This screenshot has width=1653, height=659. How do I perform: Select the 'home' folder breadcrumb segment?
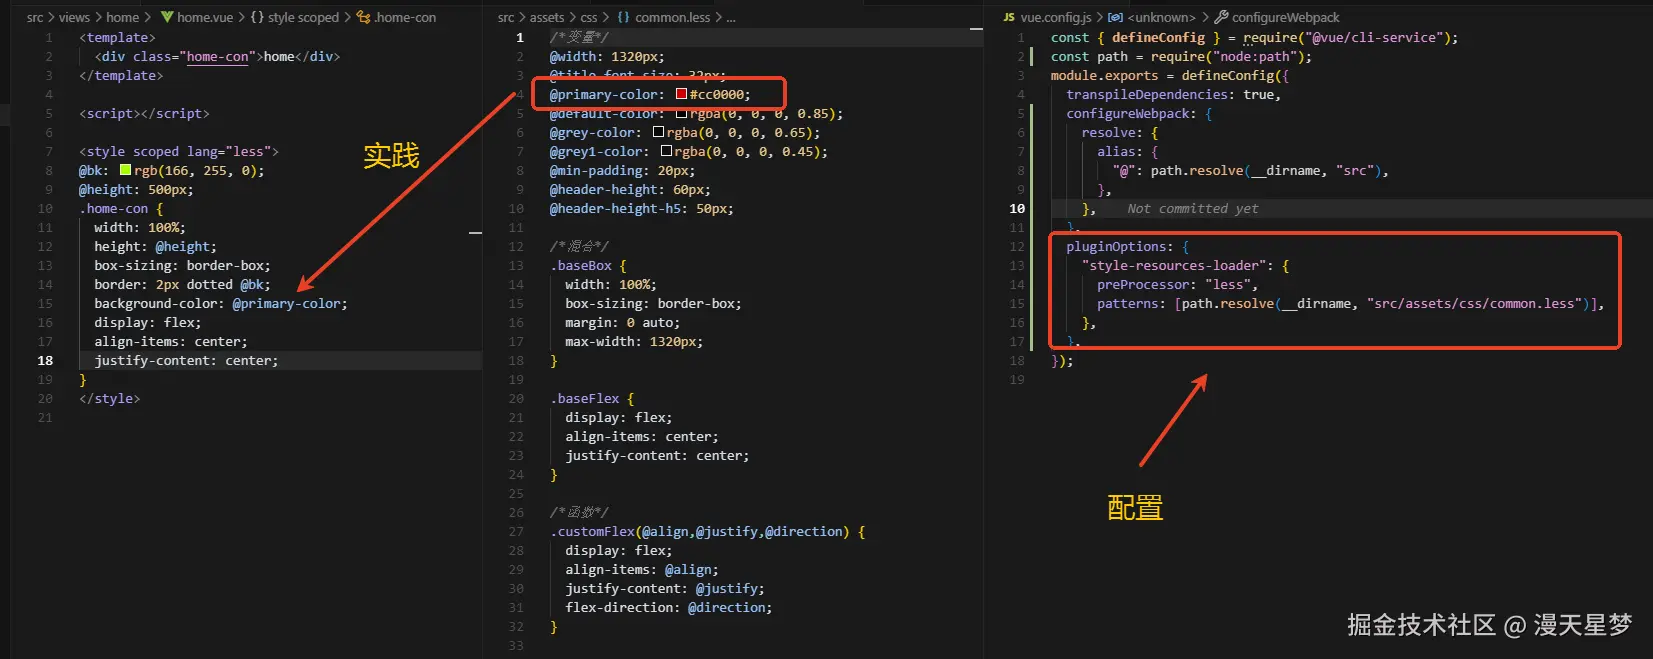coord(123,17)
